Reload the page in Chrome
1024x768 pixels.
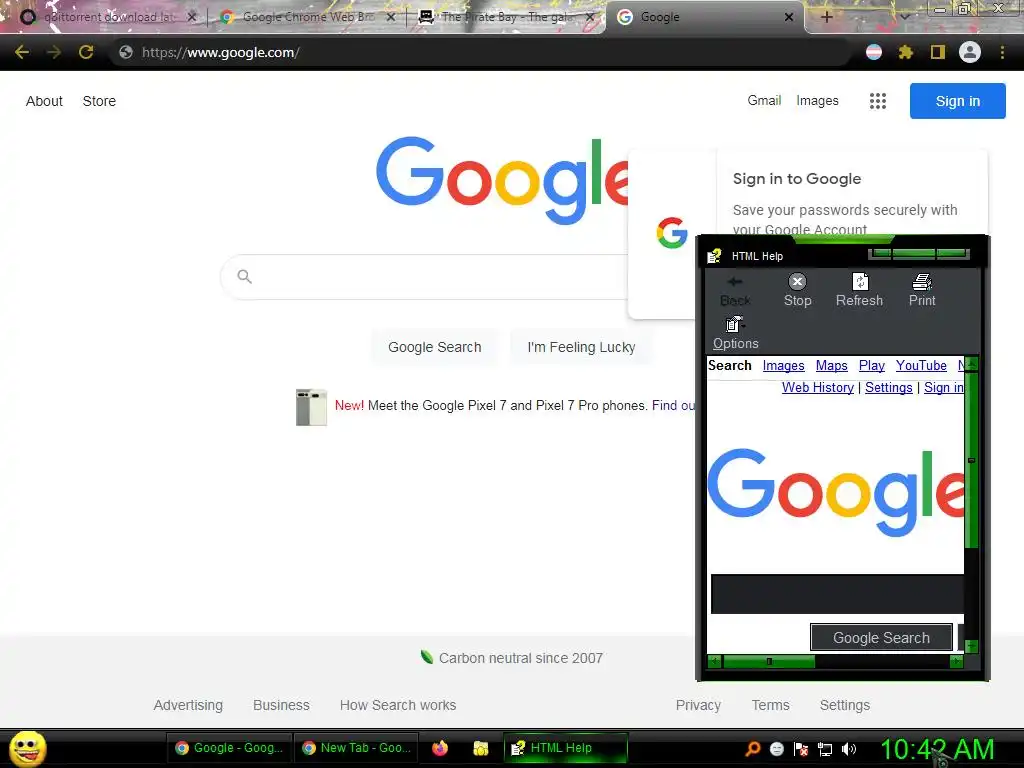[86, 52]
